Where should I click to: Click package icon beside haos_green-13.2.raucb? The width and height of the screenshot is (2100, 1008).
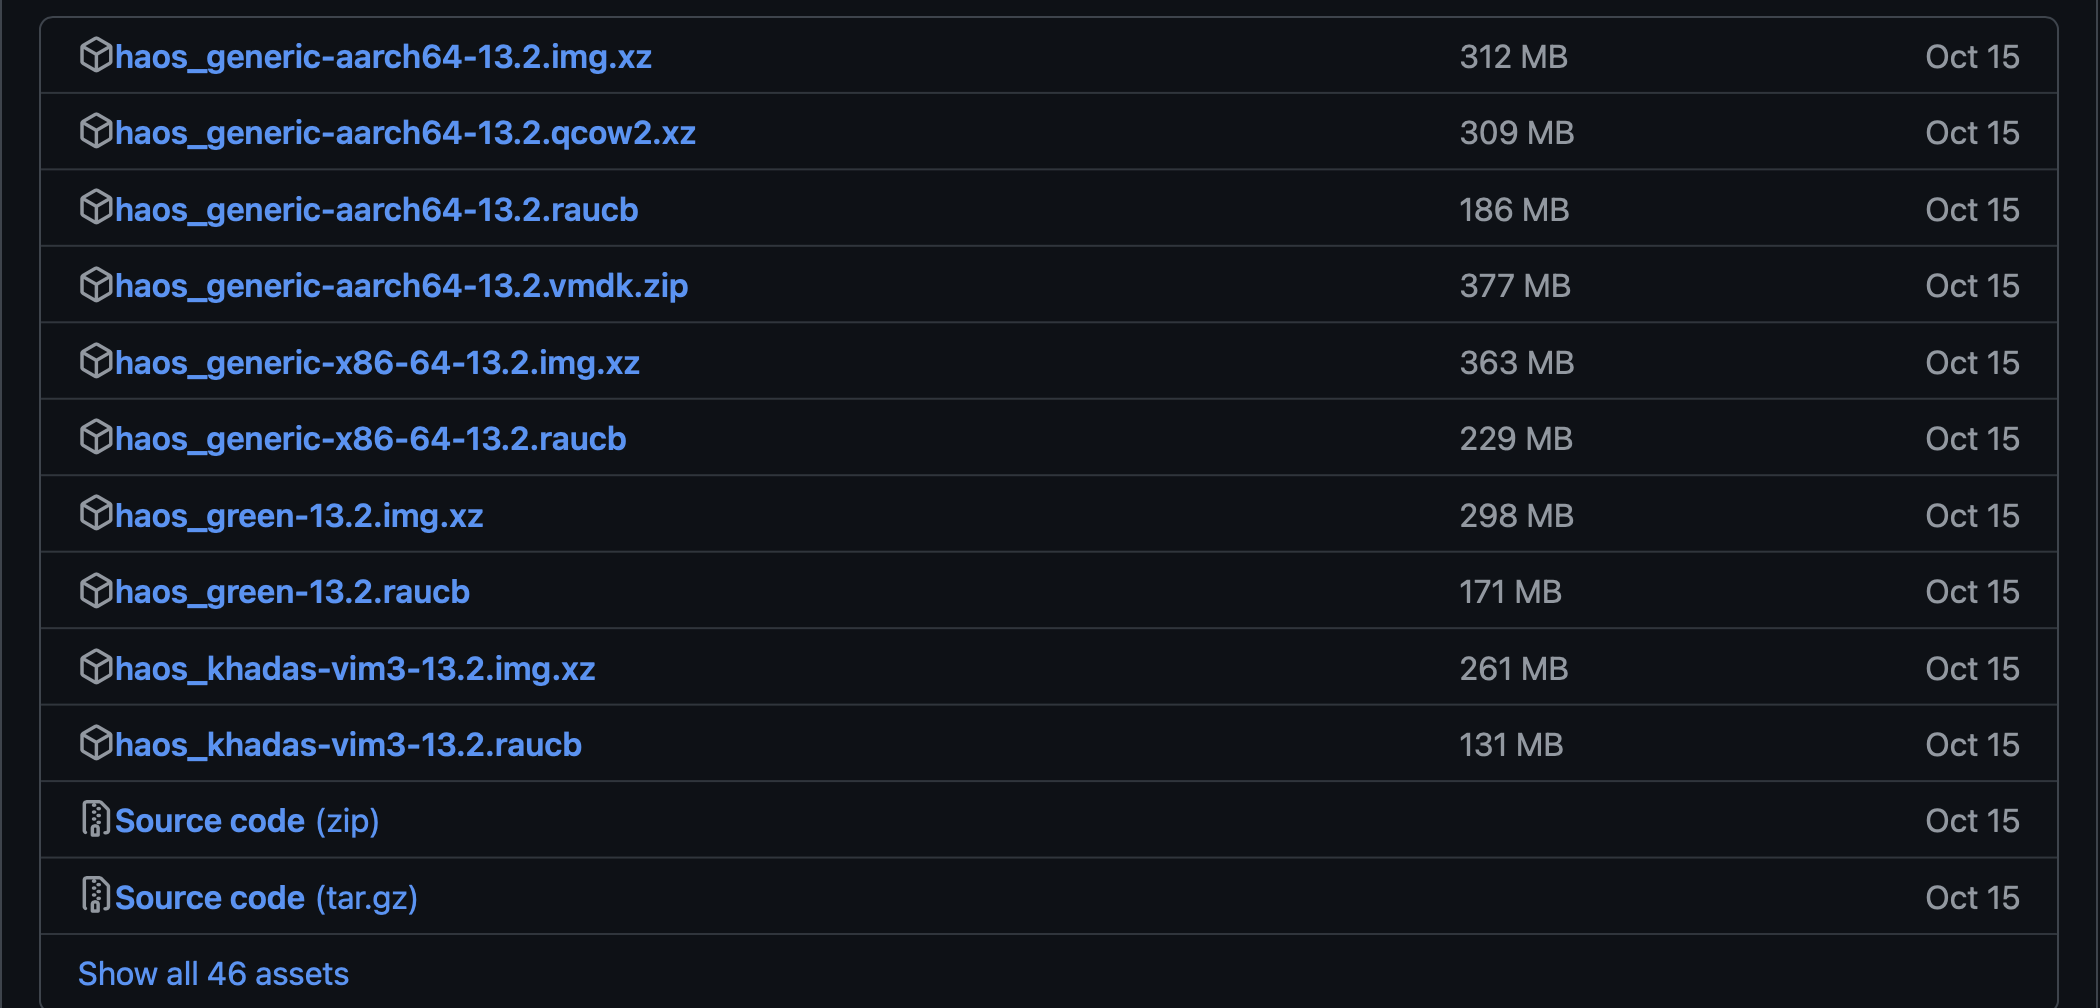pos(95,590)
